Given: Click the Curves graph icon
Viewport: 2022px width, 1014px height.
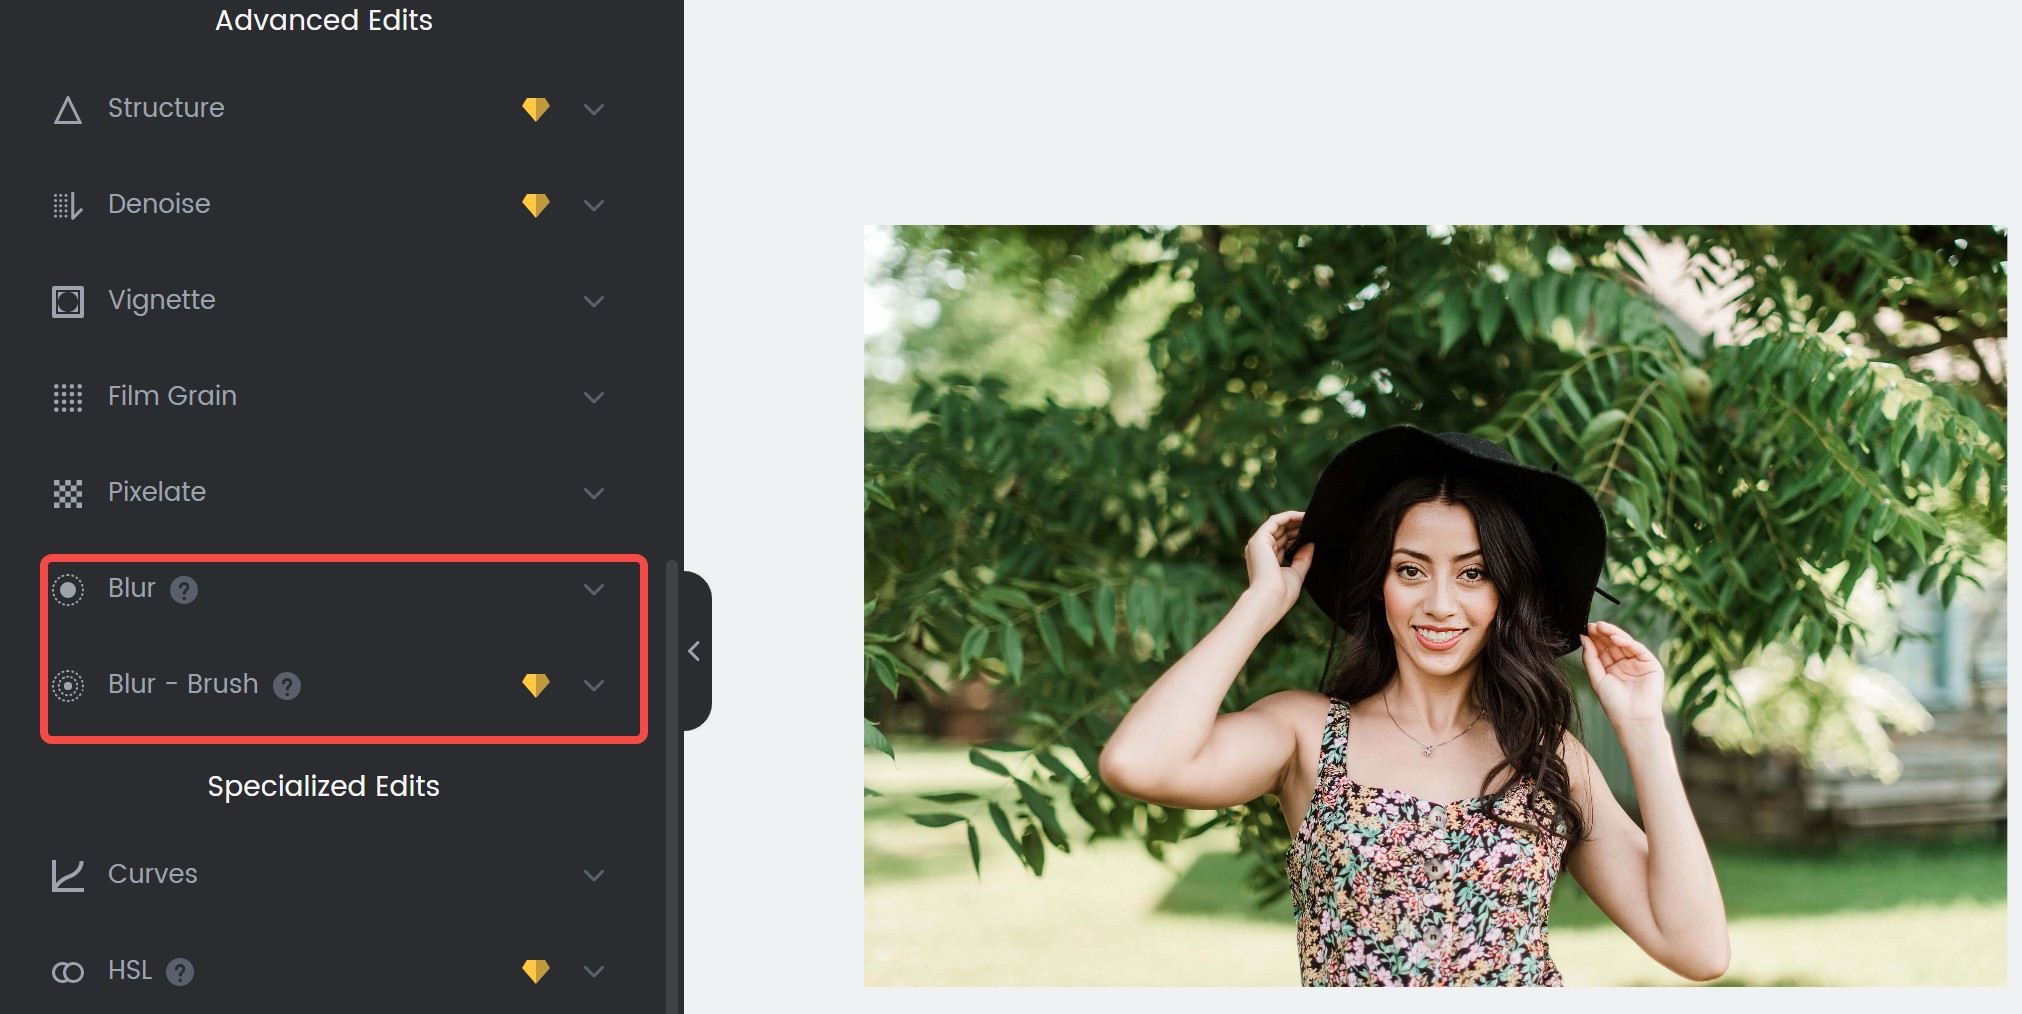Looking at the screenshot, I should (x=67, y=875).
